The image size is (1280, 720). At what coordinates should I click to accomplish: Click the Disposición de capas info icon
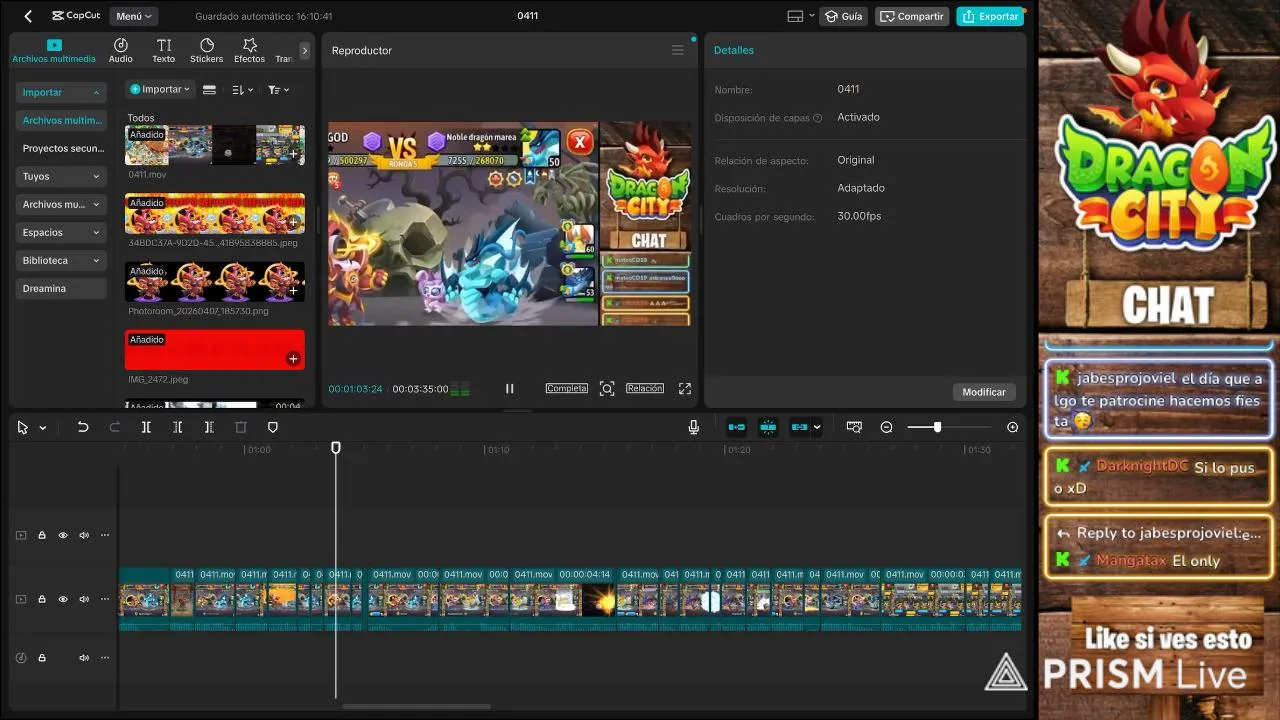point(818,118)
